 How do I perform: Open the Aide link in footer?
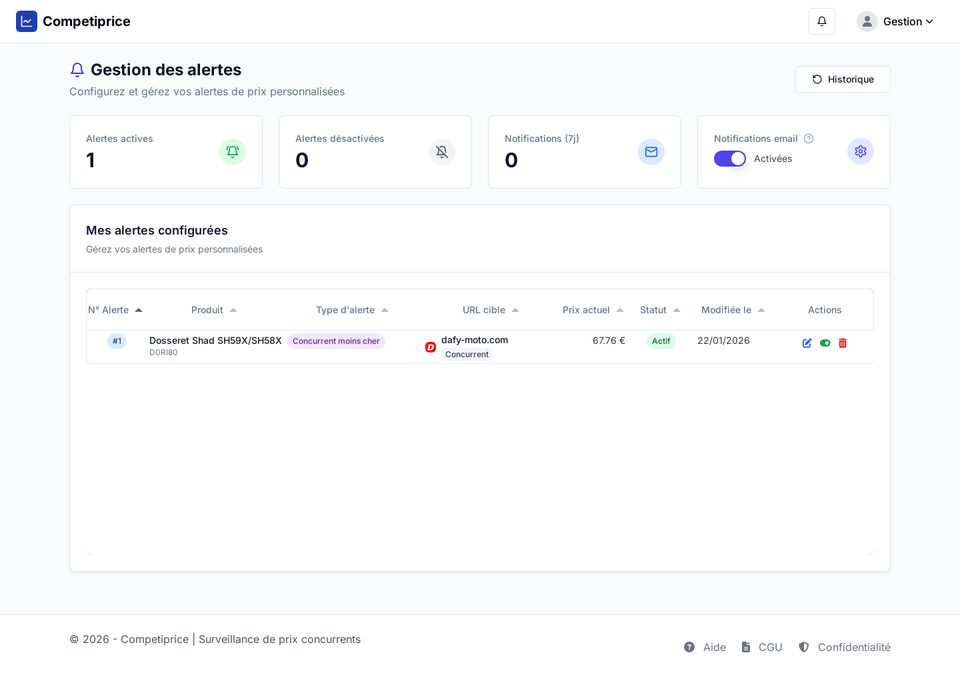tap(714, 646)
